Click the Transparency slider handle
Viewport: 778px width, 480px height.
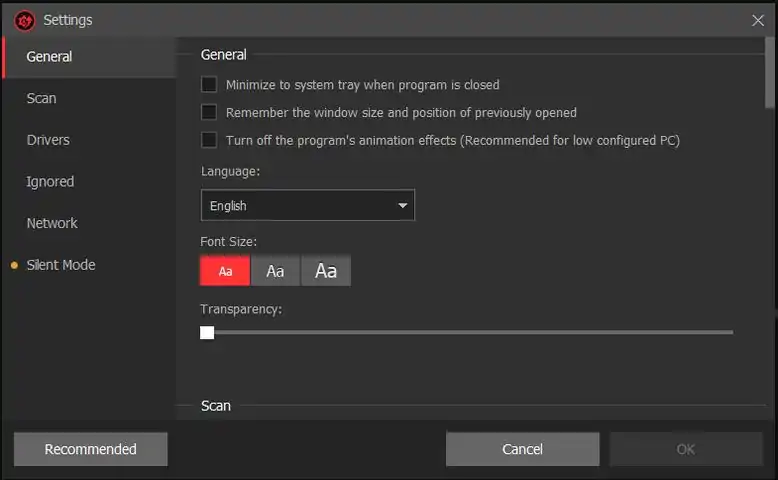207,332
